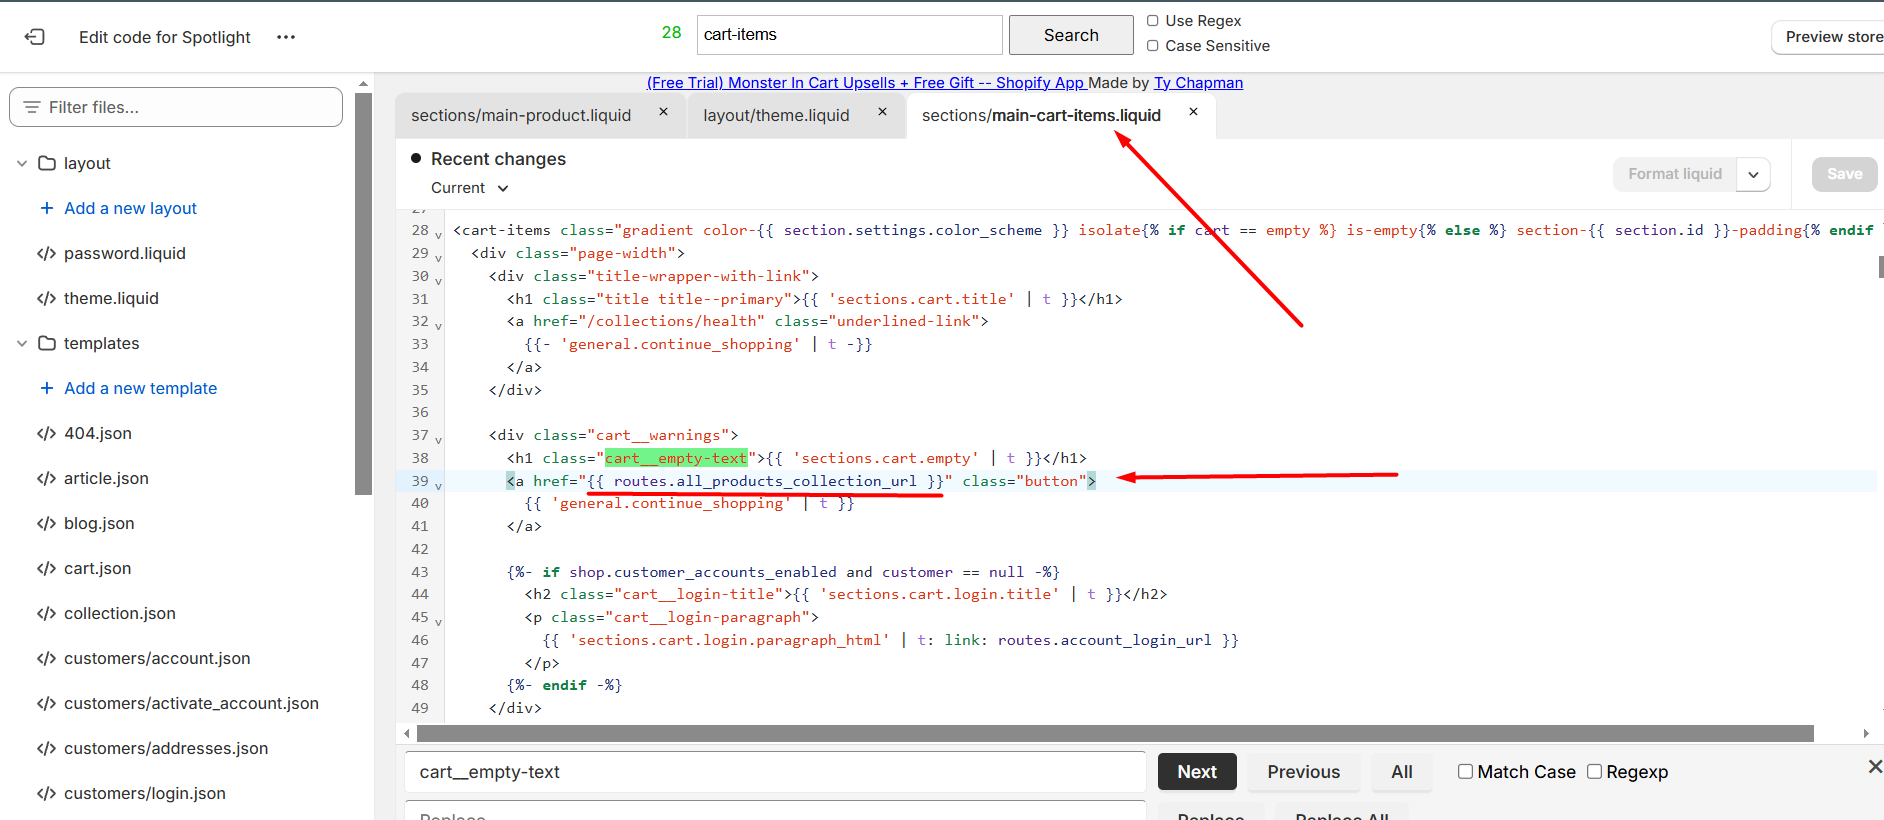This screenshot has height=820, width=1884.
Task: Click code icon beside customers/login.json
Action: (x=46, y=793)
